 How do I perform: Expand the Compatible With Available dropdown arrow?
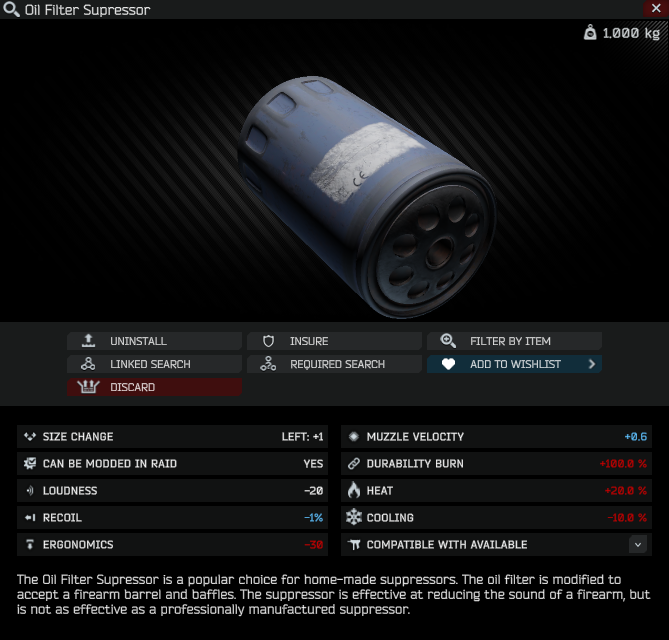click(x=637, y=544)
